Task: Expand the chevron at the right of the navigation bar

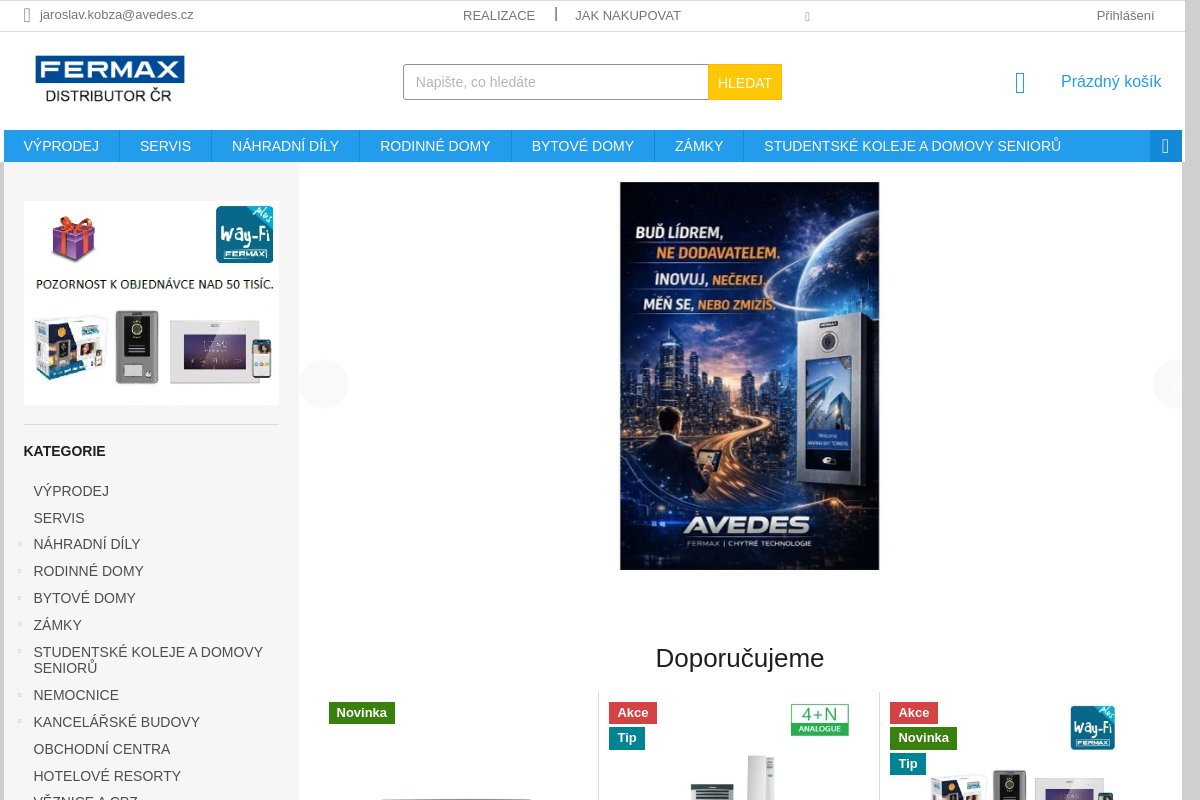Action: point(1165,146)
